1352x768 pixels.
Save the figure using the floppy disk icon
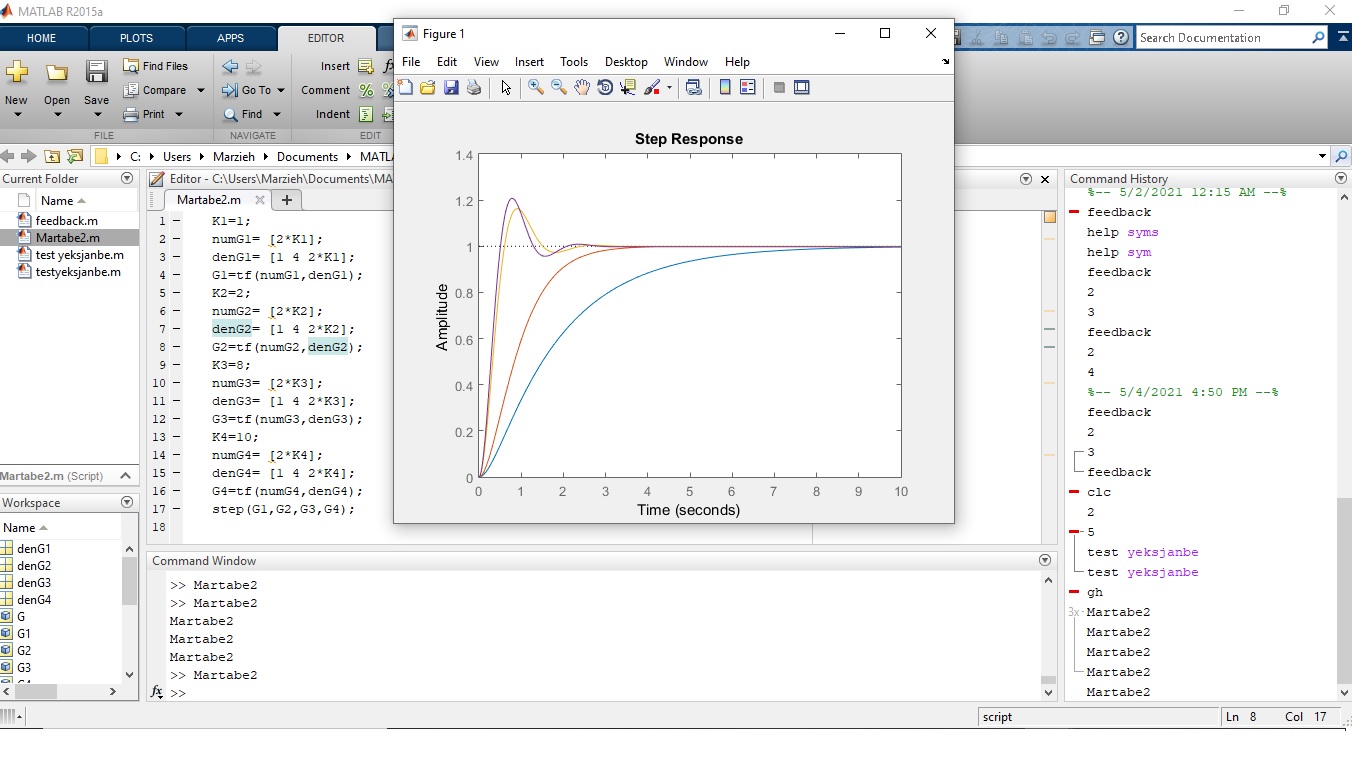click(x=451, y=88)
